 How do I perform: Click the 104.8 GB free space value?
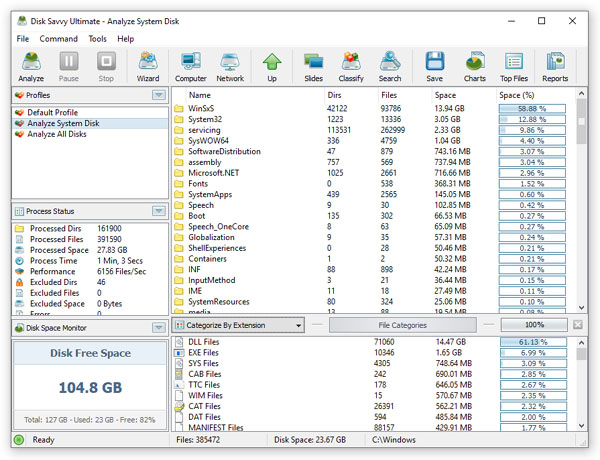(90, 387)
